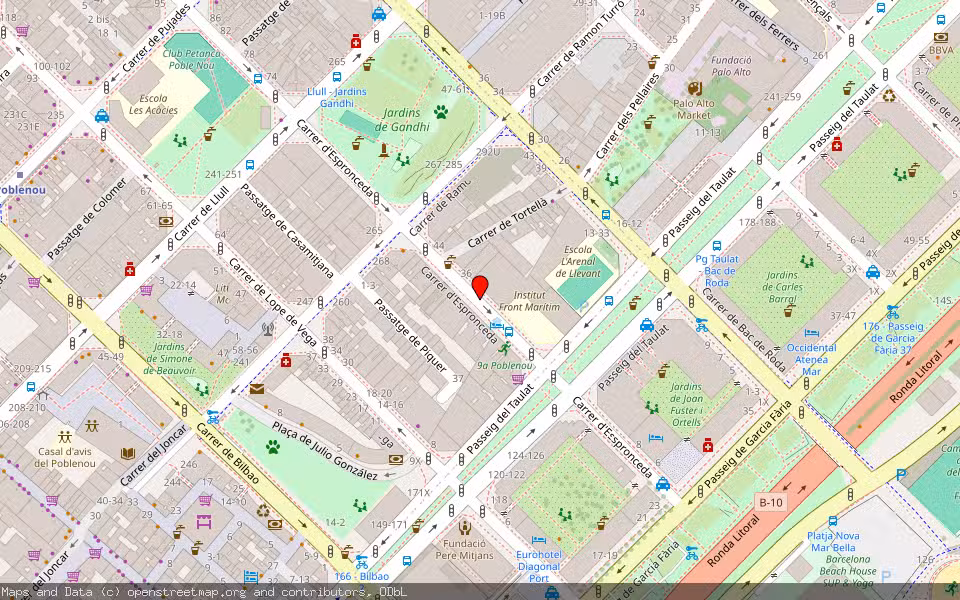Click the Casal d'avis del Poblenou label
960x600 pixels.
point(65,457)
